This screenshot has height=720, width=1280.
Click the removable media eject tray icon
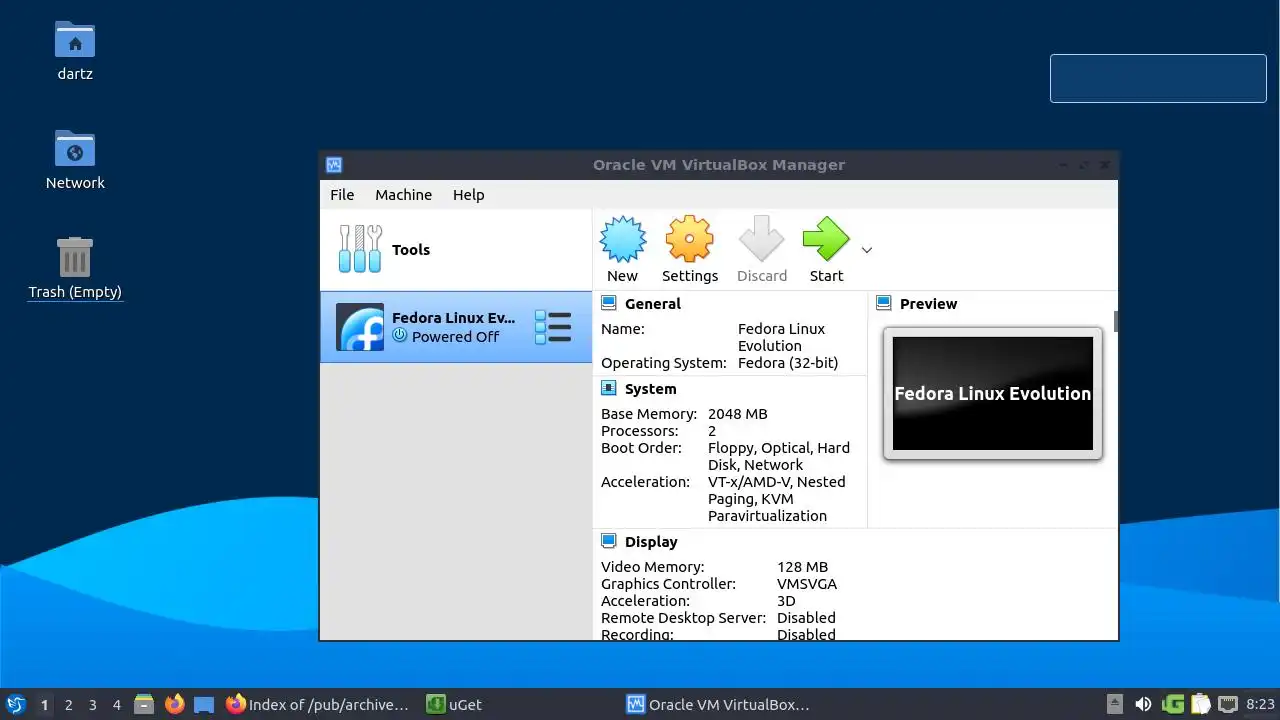pyautogui.click(x=1115, y=704)
